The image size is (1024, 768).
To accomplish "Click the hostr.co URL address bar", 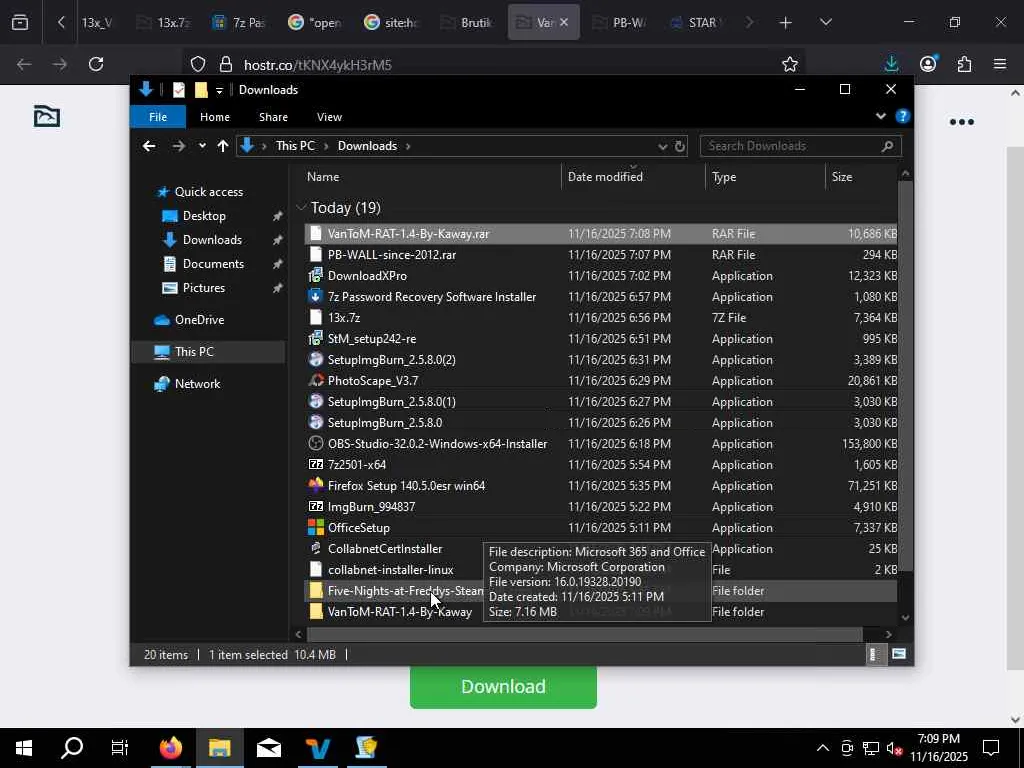I will coord(496,64).
